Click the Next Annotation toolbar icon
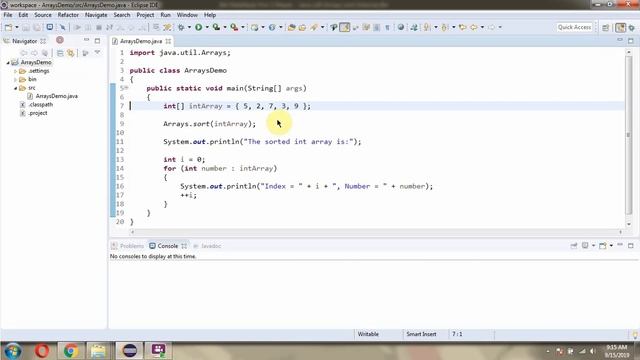640x360 pixels. point(427,27)
